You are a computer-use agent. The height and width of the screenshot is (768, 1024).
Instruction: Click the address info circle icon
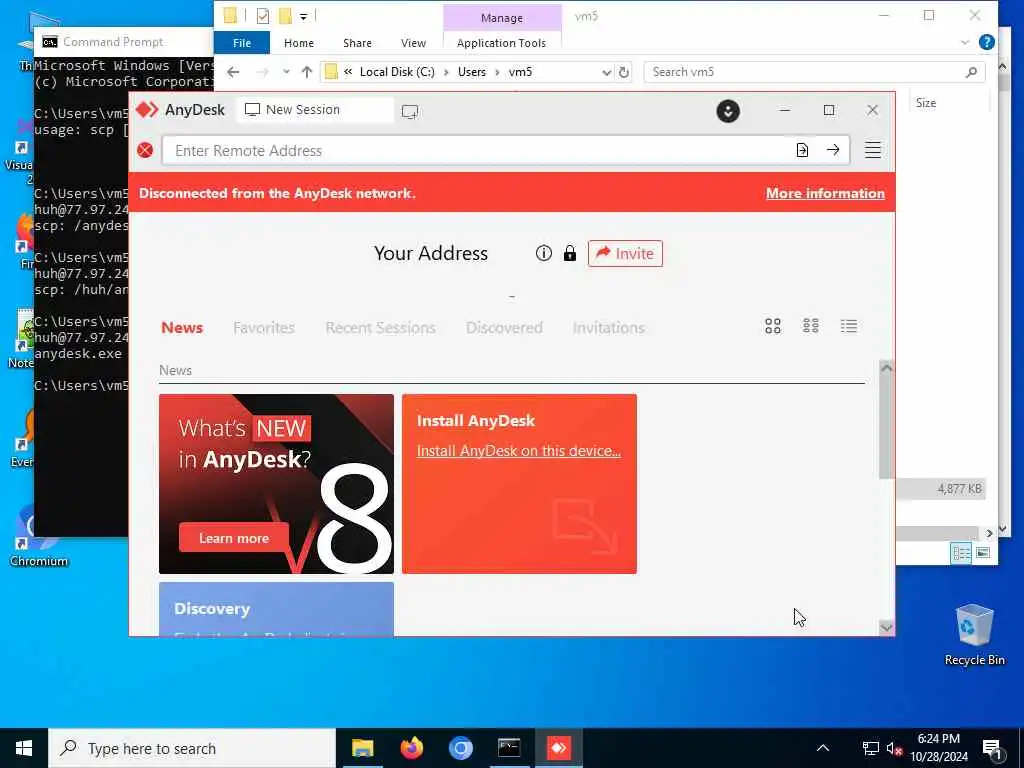543,253
